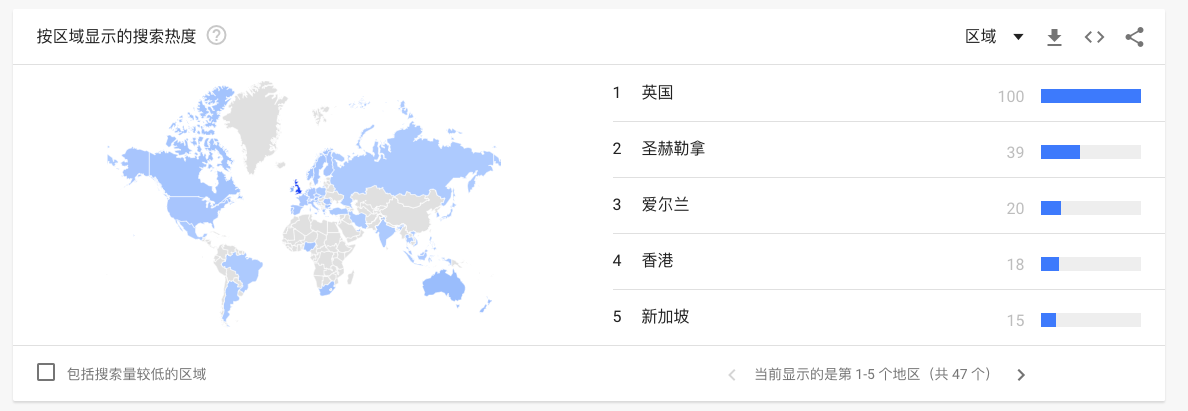Select 英国 in the region list
The height and width of the screenshot is (411, 1188).
click(x=657, y=93)
